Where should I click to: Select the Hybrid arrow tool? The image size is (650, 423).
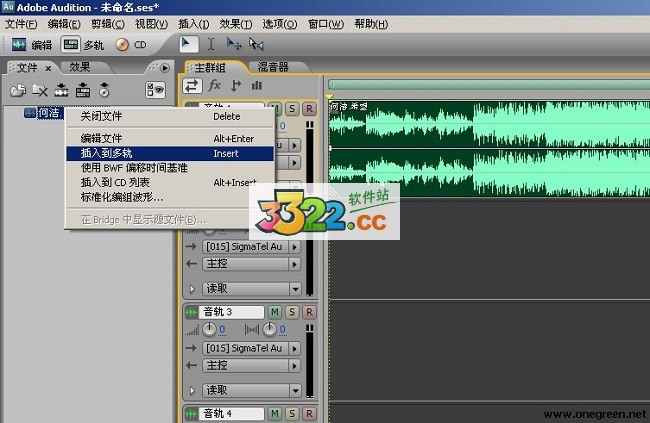point(189,44)
